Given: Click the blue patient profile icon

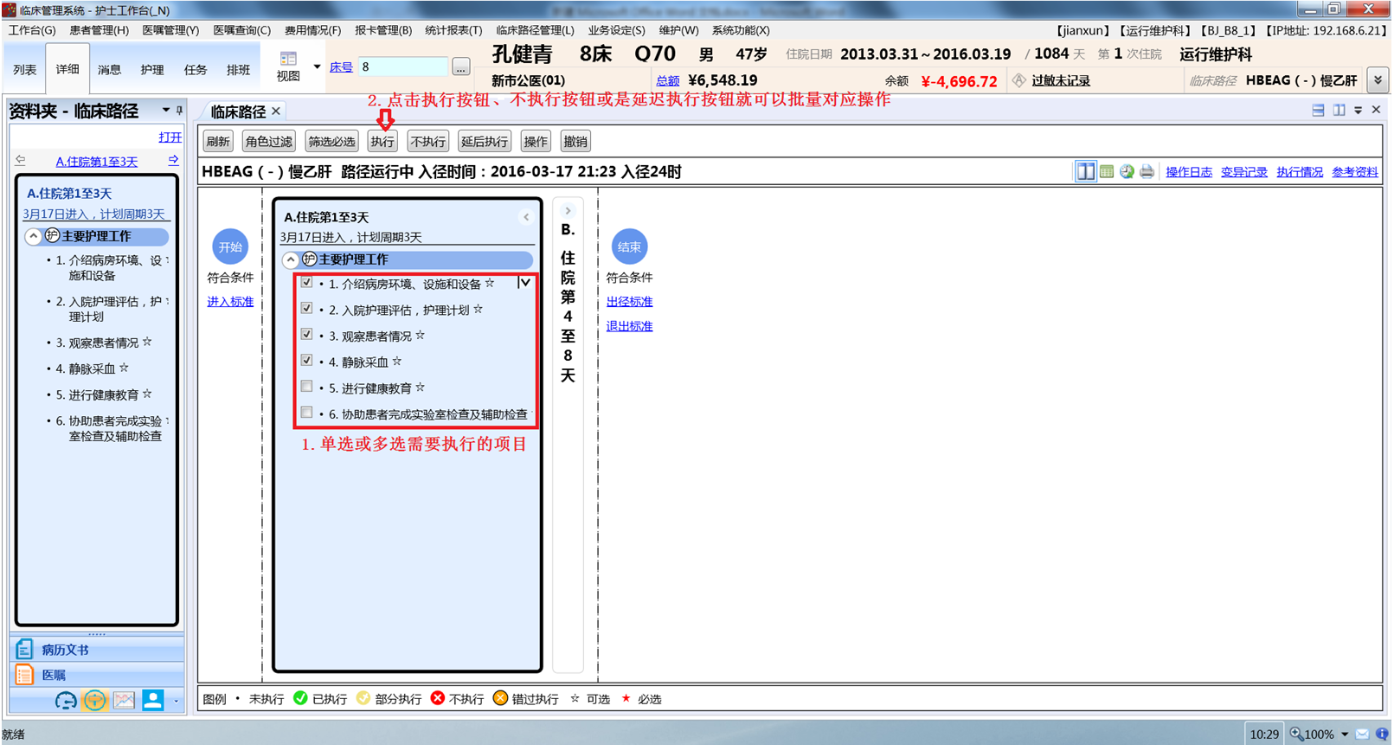Looking at the screenshot, I should click(x=153, y=700).
